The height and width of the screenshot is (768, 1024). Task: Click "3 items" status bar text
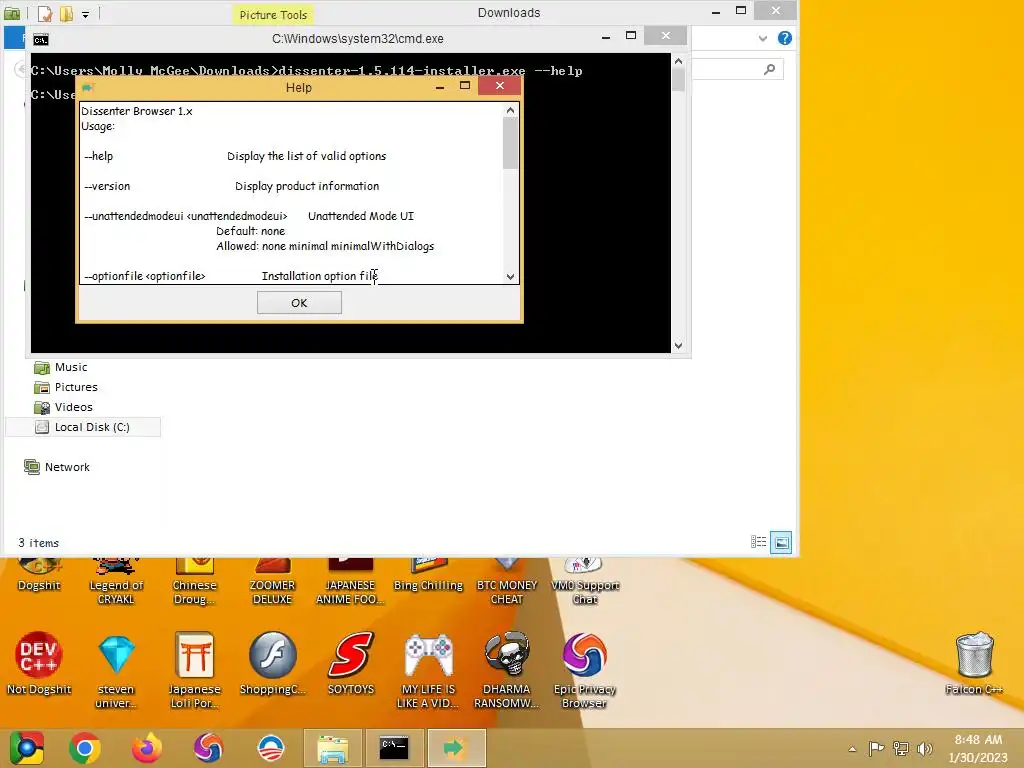point(39,543)
